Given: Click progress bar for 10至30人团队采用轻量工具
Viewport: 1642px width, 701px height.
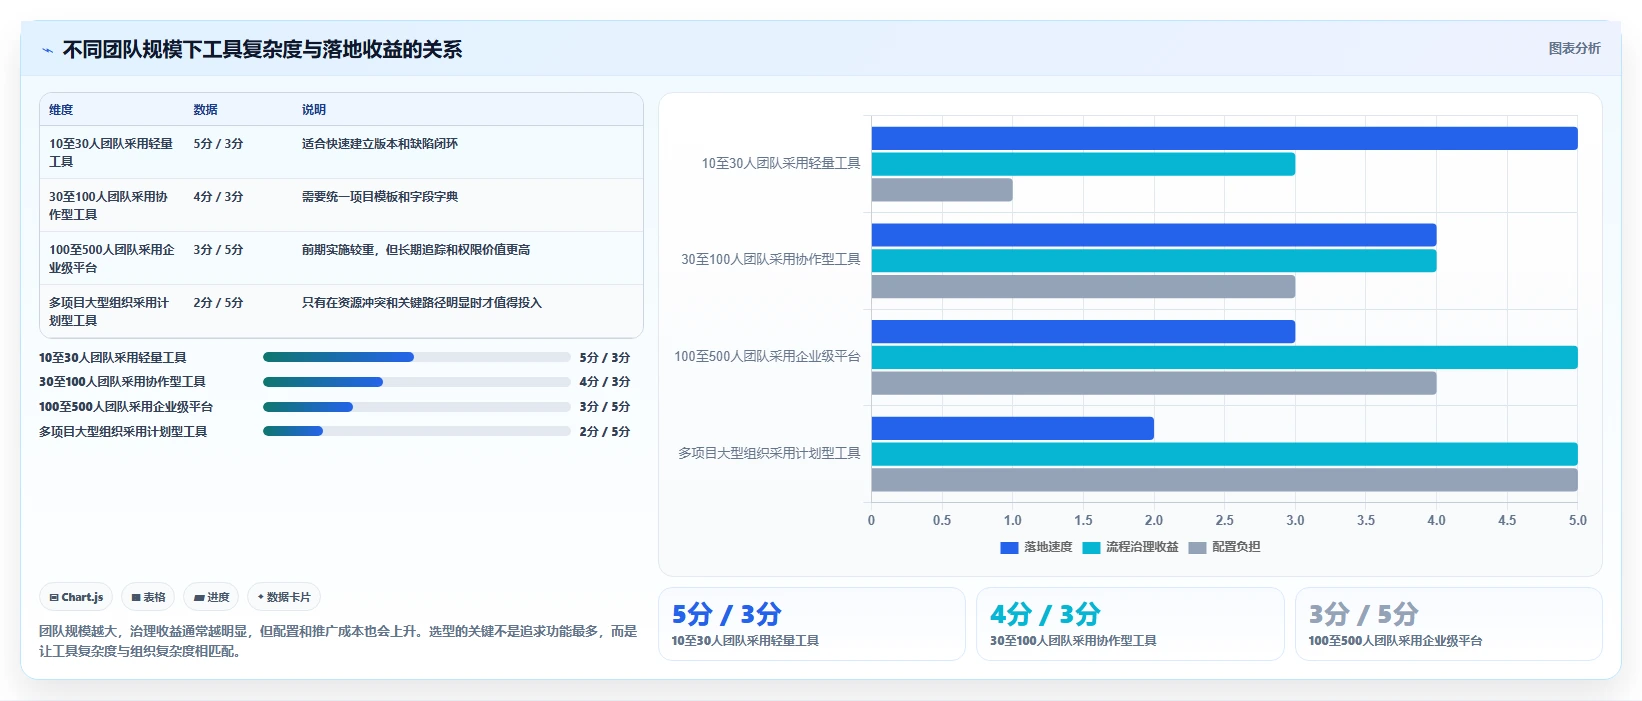Looking at the screenshot, I should coord(416,357).
